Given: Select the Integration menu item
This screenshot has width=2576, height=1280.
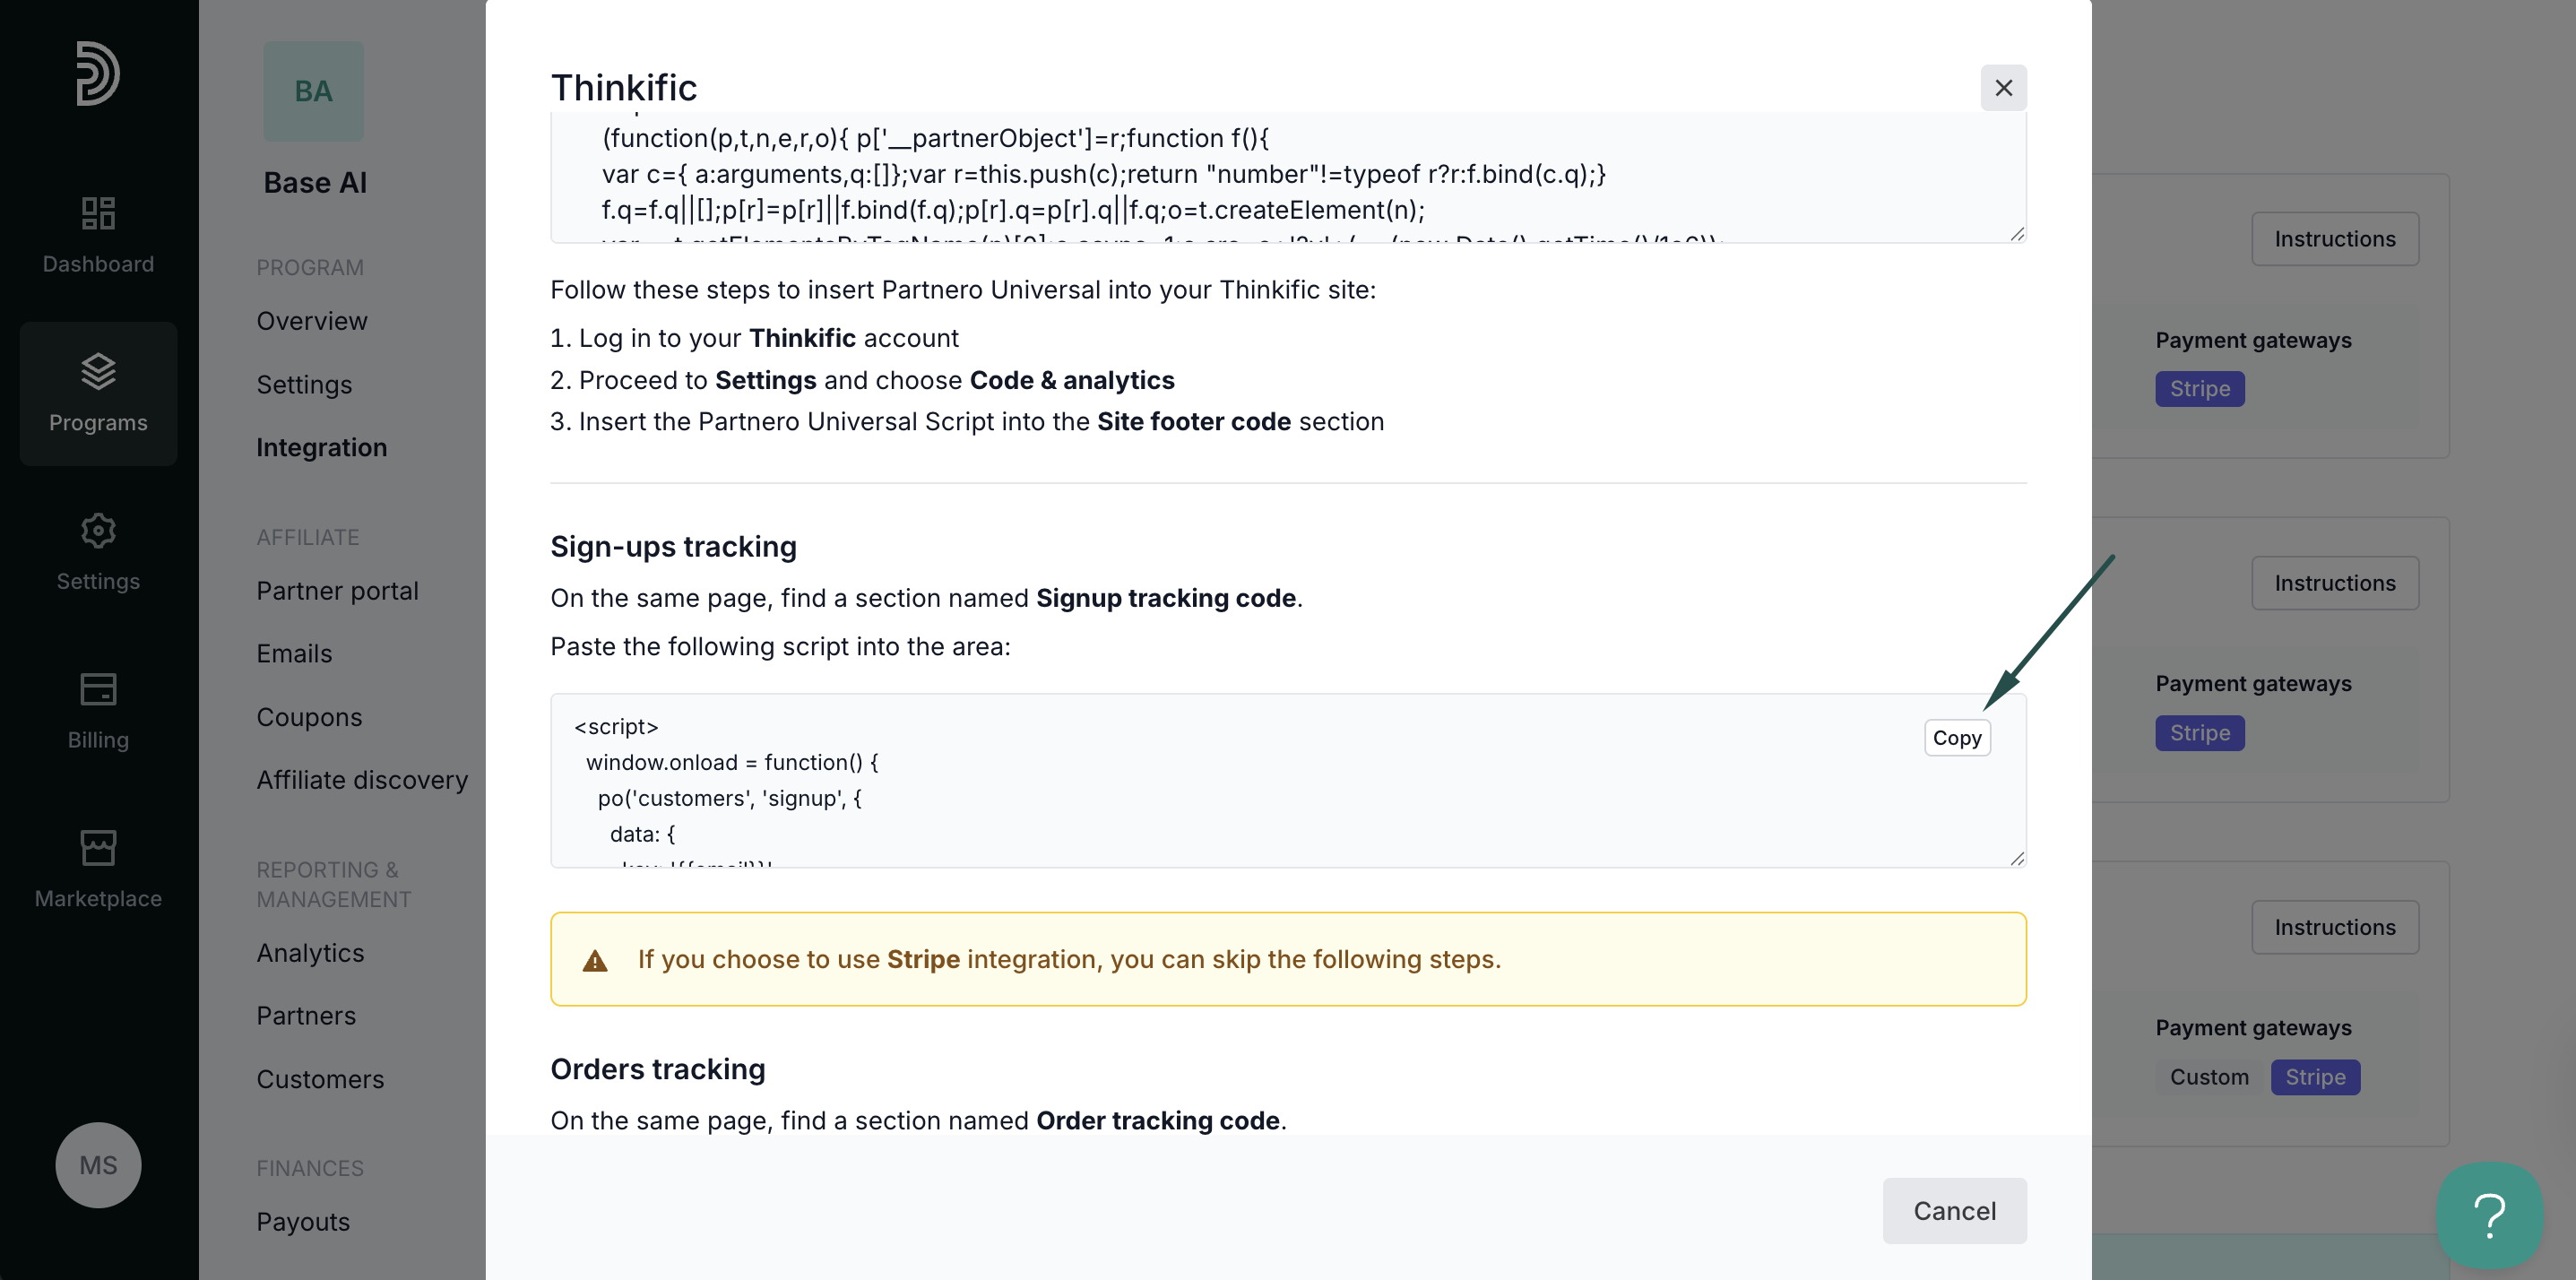Looking at the screenshot, I should pyautogui.click(x=321, y=448).
